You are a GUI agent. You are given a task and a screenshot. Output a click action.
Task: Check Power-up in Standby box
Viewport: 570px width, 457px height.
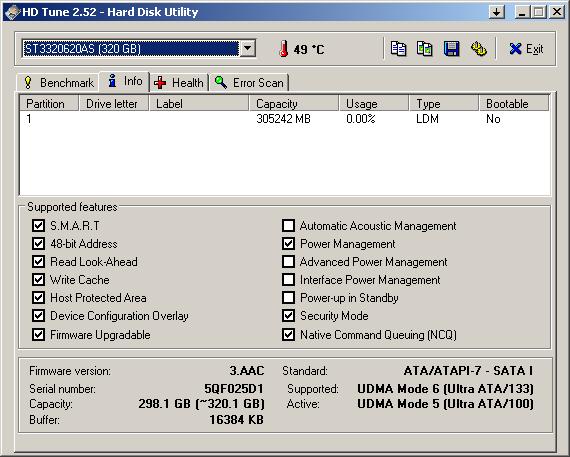point(288,297)
